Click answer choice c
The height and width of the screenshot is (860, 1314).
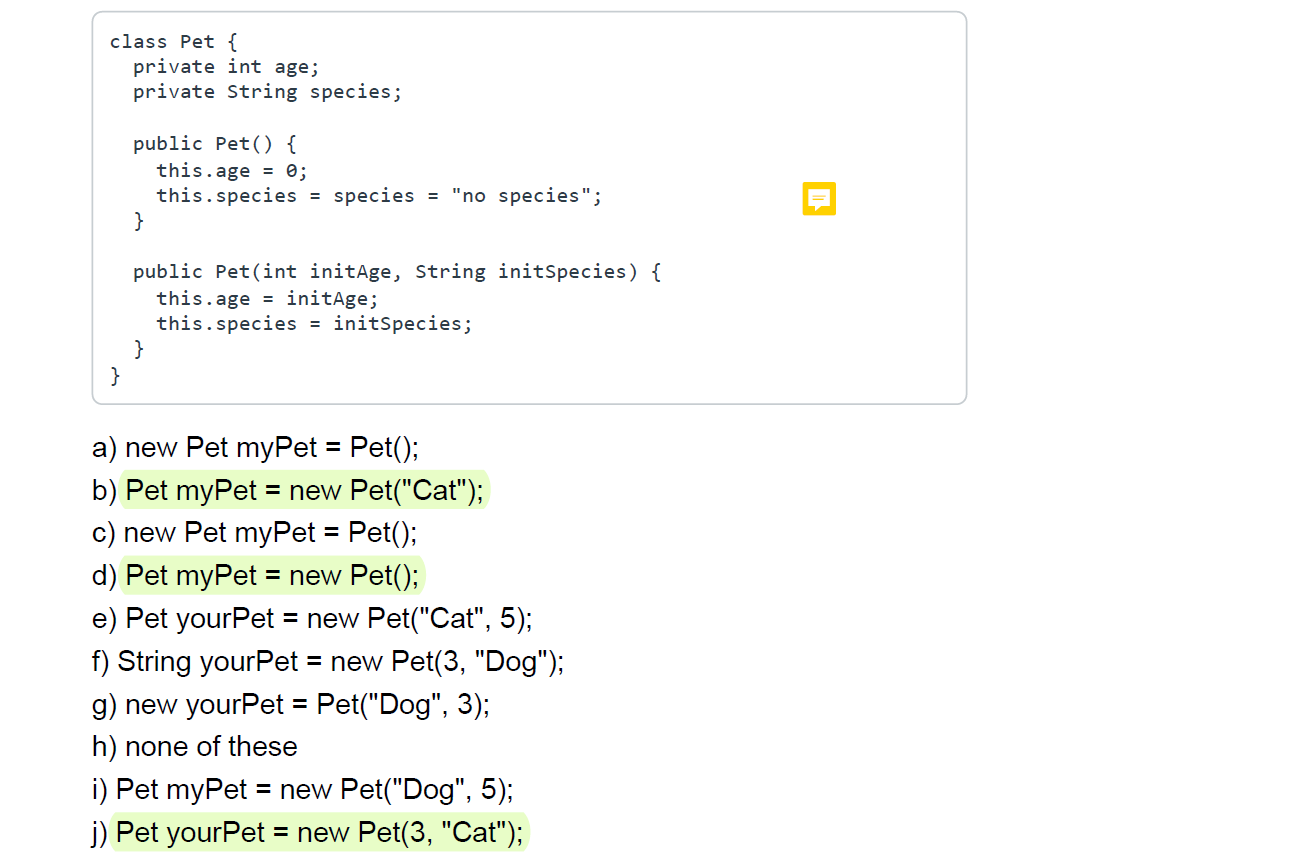coord(255,532)
